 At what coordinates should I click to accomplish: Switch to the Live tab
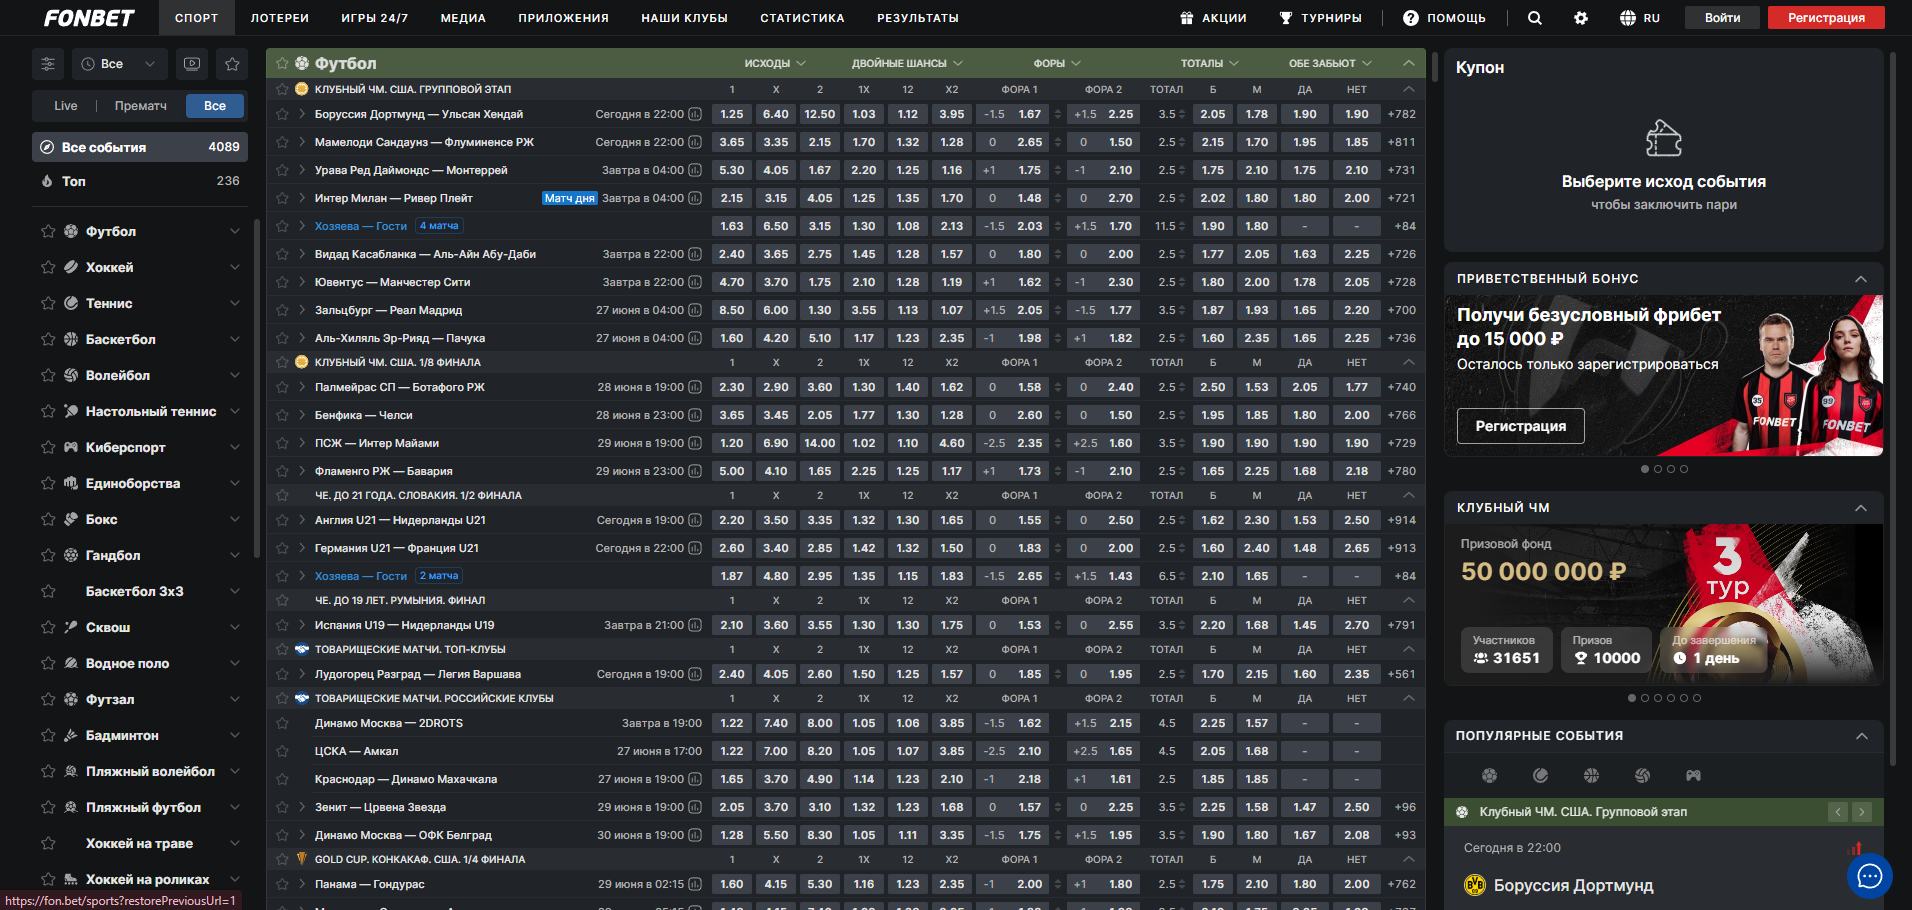(66, 106)
